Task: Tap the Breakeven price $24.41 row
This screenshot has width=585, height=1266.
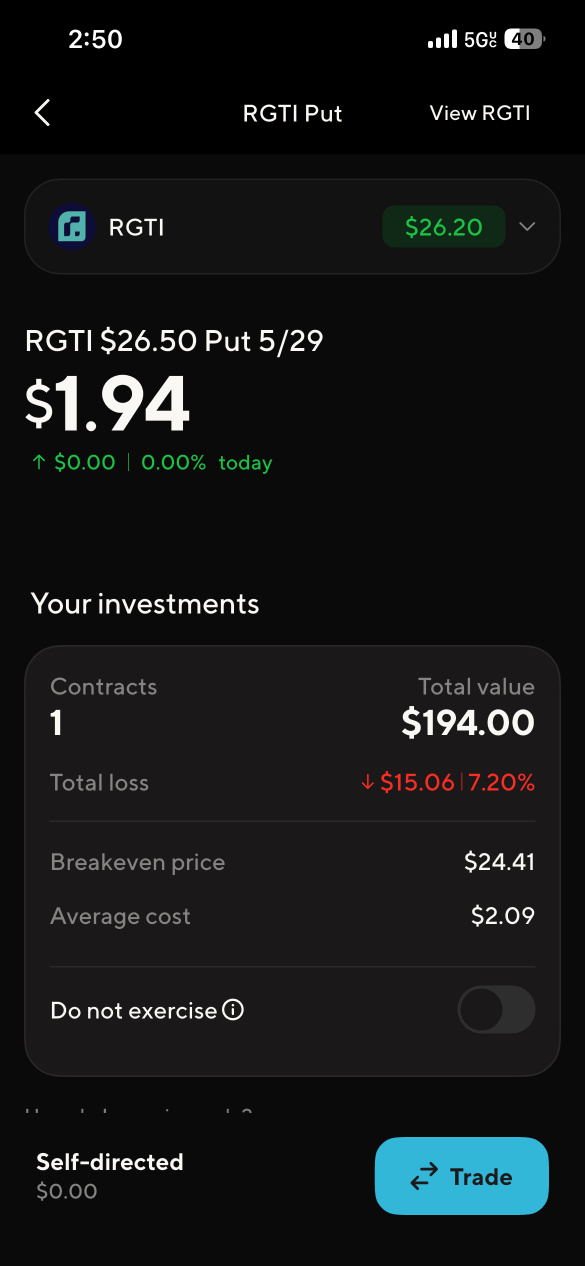Action: 292,862
